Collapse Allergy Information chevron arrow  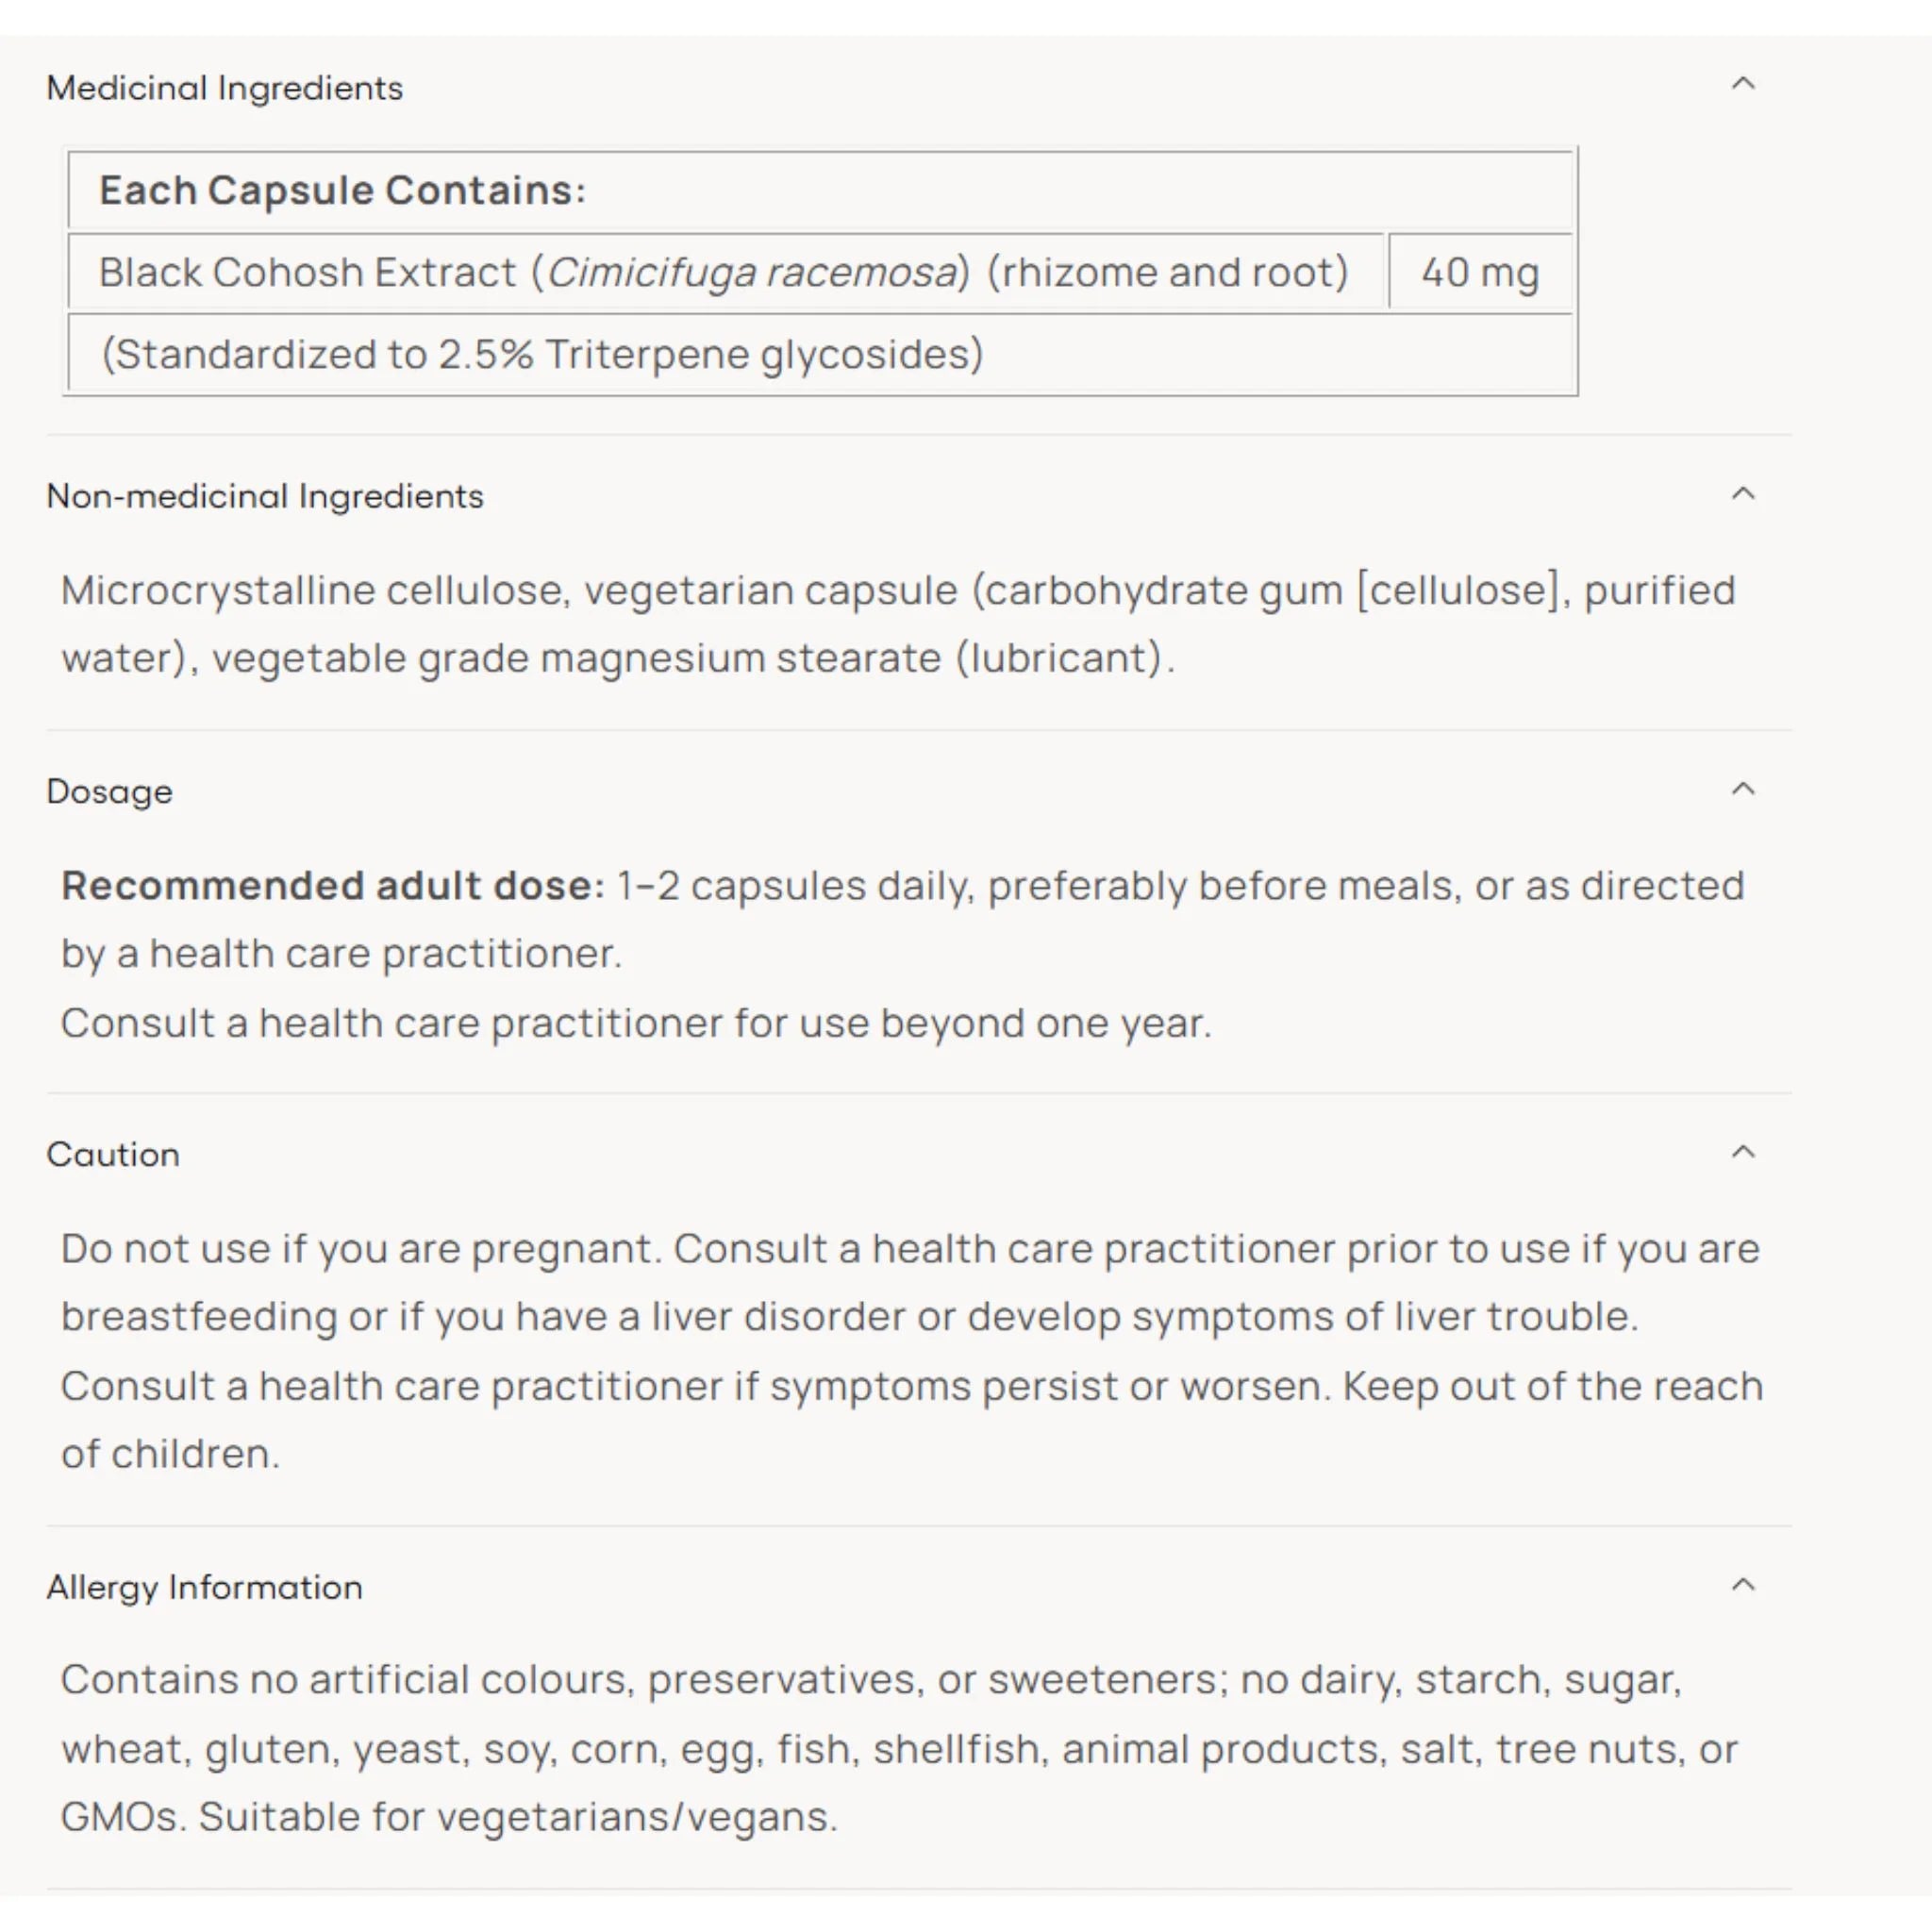(1743, 1585)
